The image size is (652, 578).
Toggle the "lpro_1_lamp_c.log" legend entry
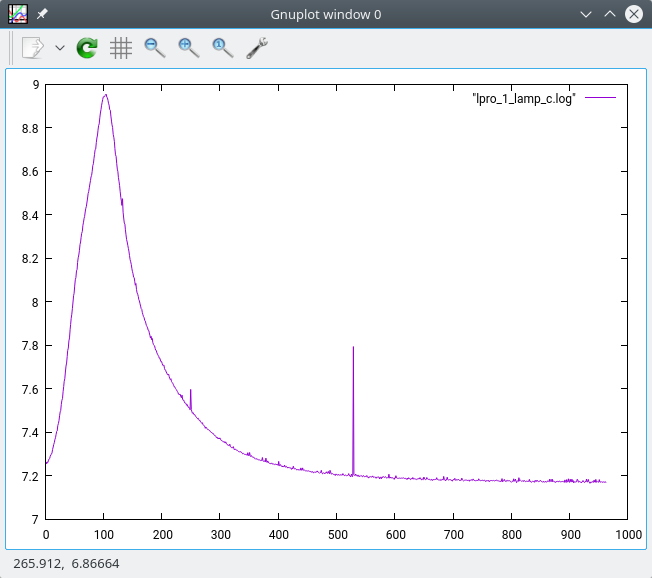[524, 99]
